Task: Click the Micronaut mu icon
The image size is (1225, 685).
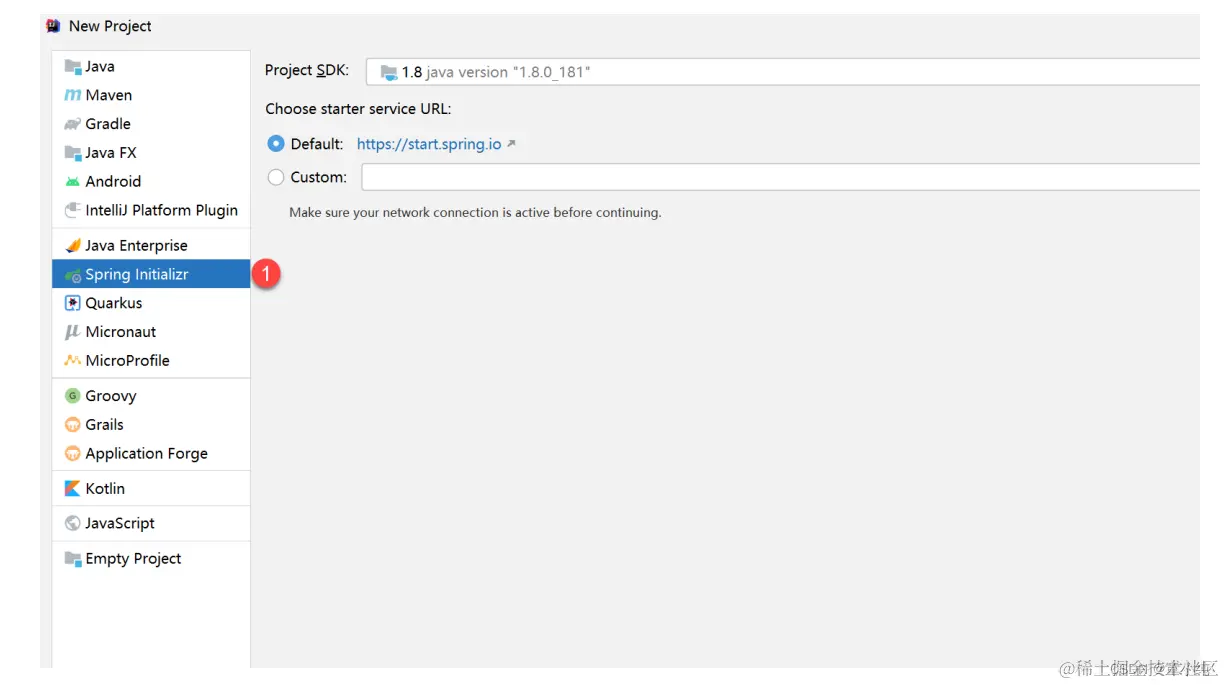Action: [x=72, y=332]
